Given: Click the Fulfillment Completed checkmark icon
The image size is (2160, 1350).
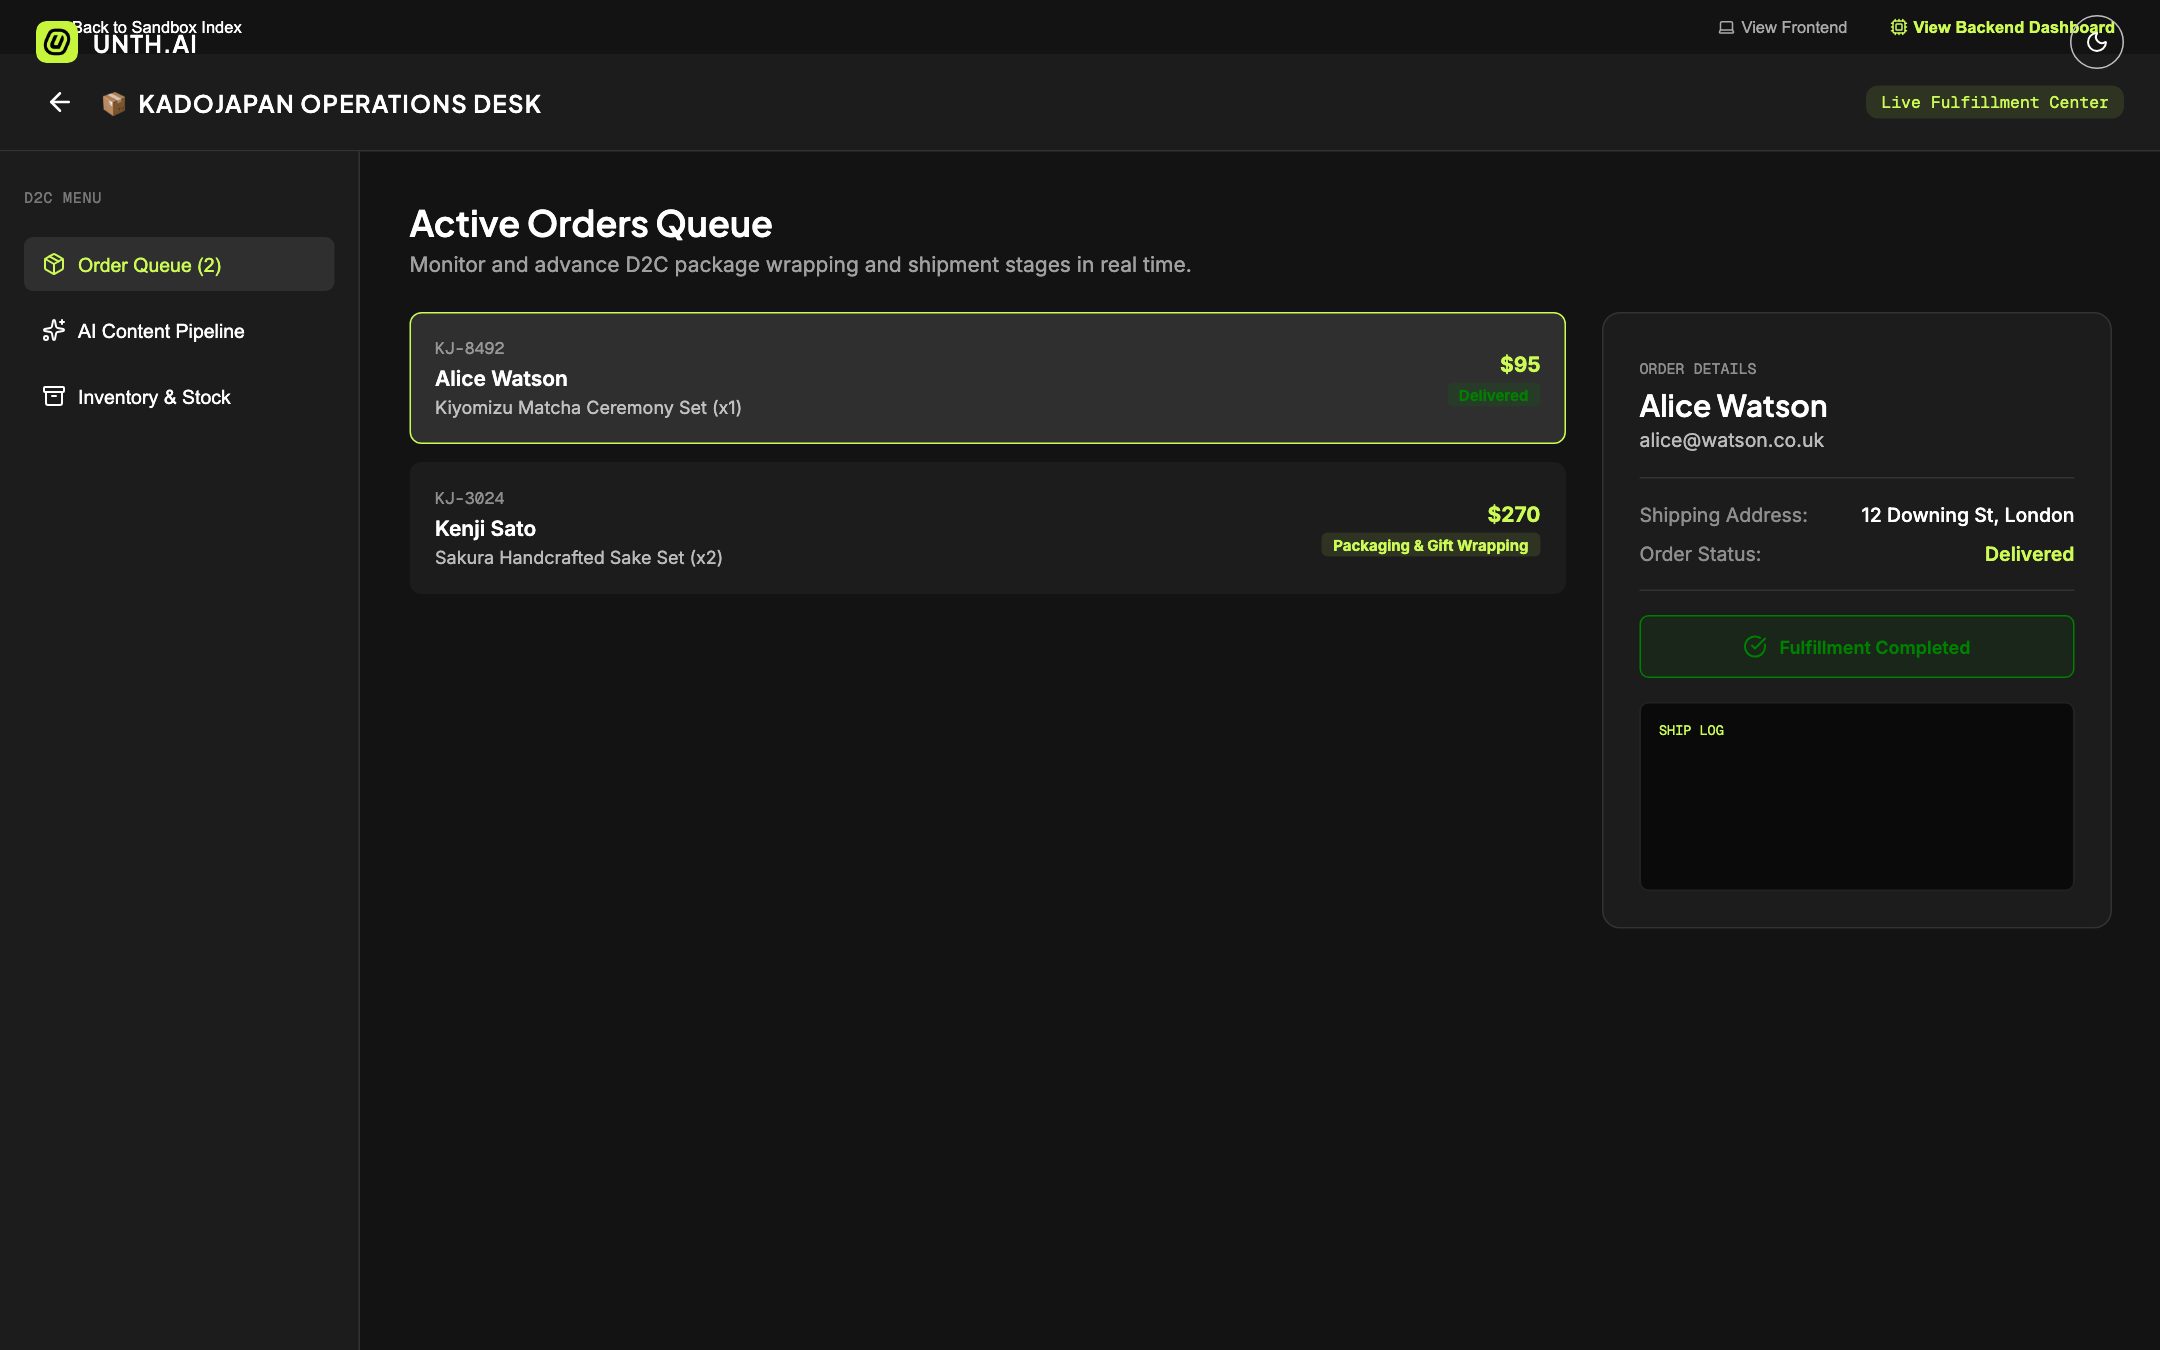Looking at the screenshot, I should [x=1755, y=647].
